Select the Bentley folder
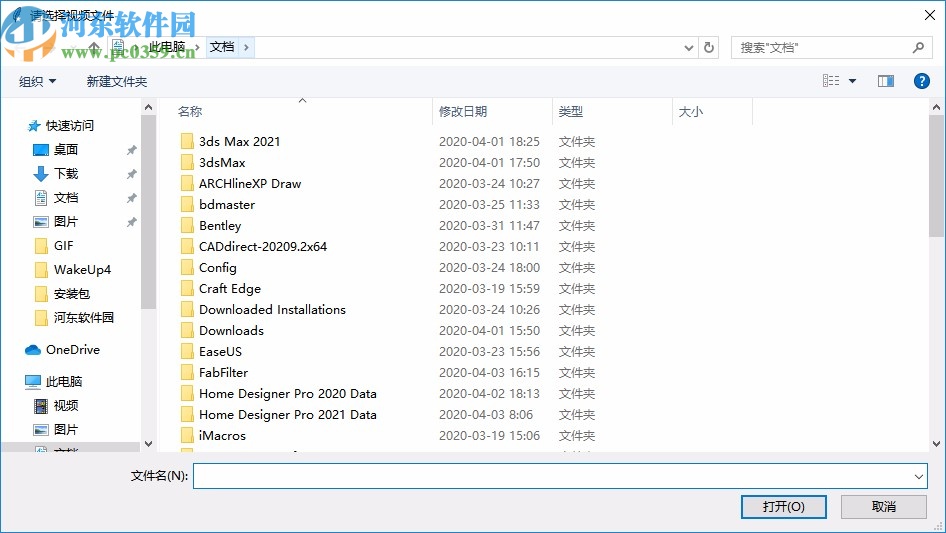 tap(220, 226)
